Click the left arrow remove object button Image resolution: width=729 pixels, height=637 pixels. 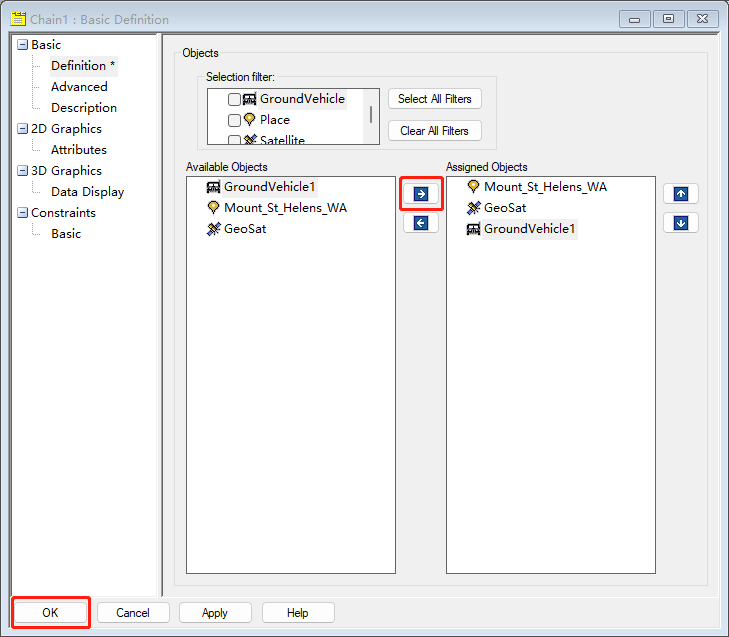(420, 223)
